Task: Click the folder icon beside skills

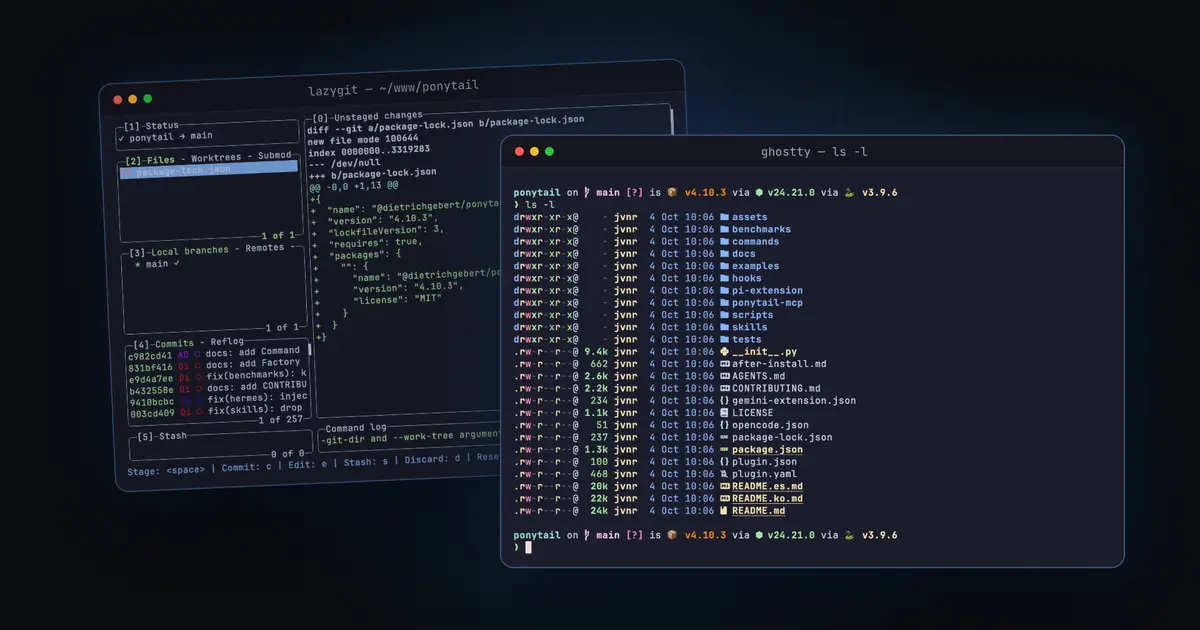Action: click(724, 327)
